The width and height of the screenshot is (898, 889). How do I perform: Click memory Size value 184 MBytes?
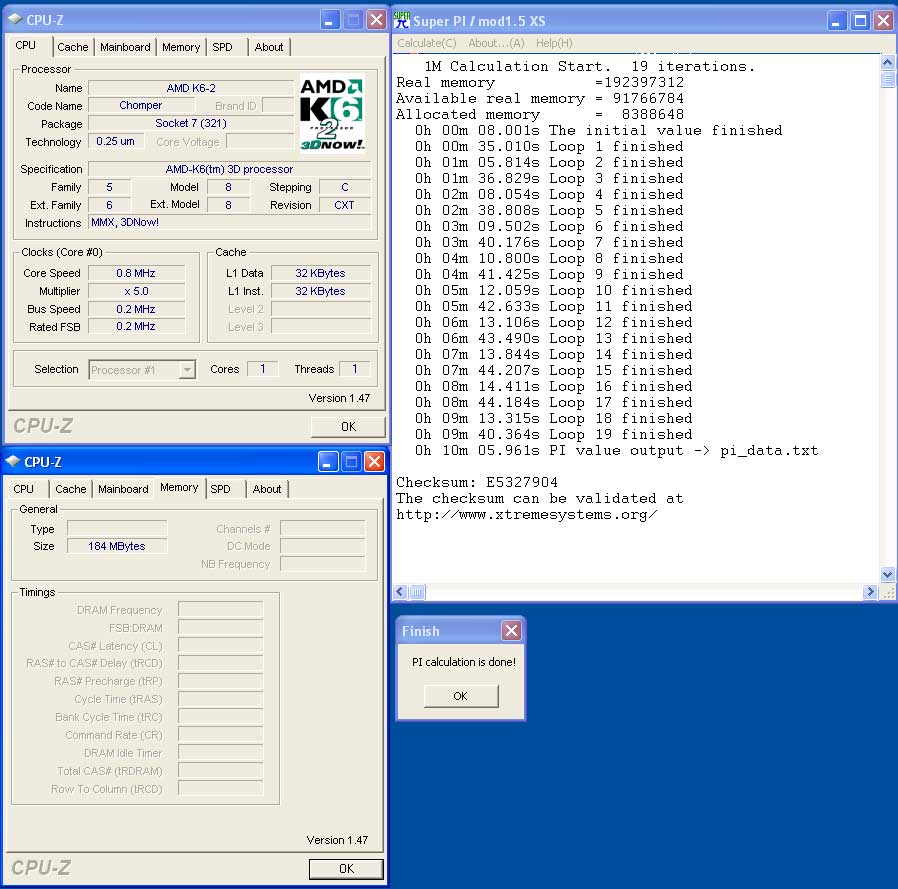click(x=117, y=546)
